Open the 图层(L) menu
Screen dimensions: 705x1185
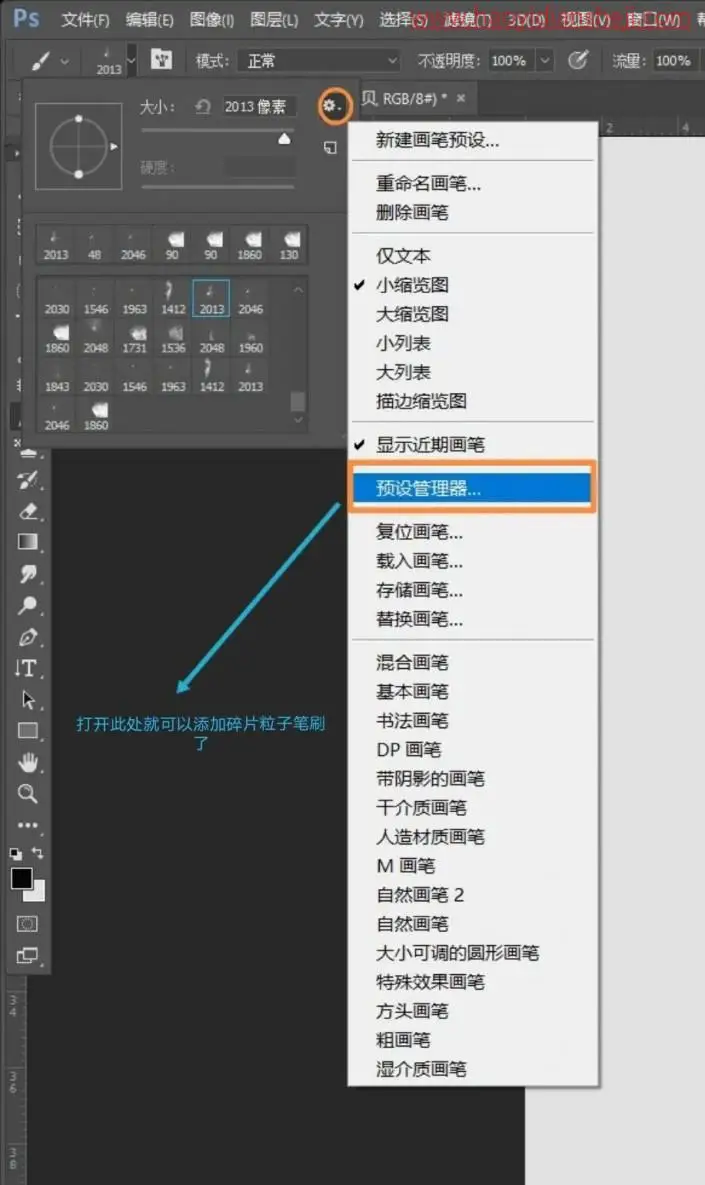point(274,20)
